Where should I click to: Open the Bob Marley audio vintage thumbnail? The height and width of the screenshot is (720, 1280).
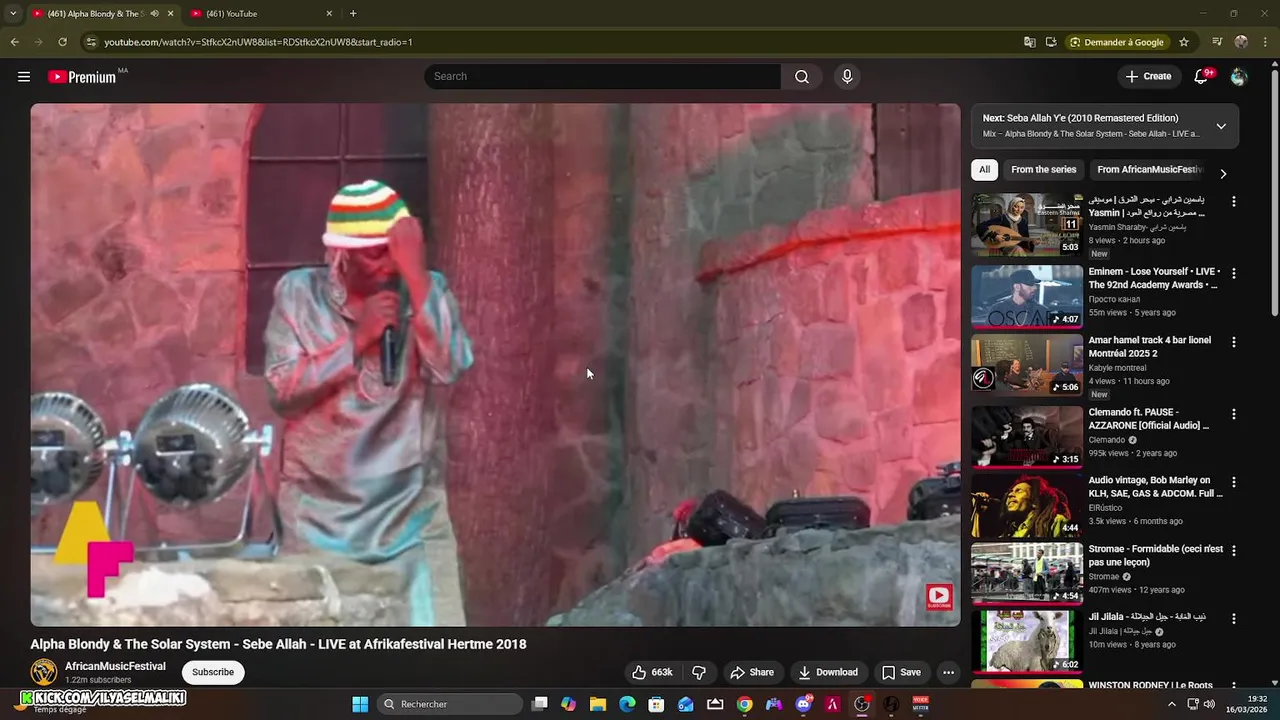click(1027, 505)
